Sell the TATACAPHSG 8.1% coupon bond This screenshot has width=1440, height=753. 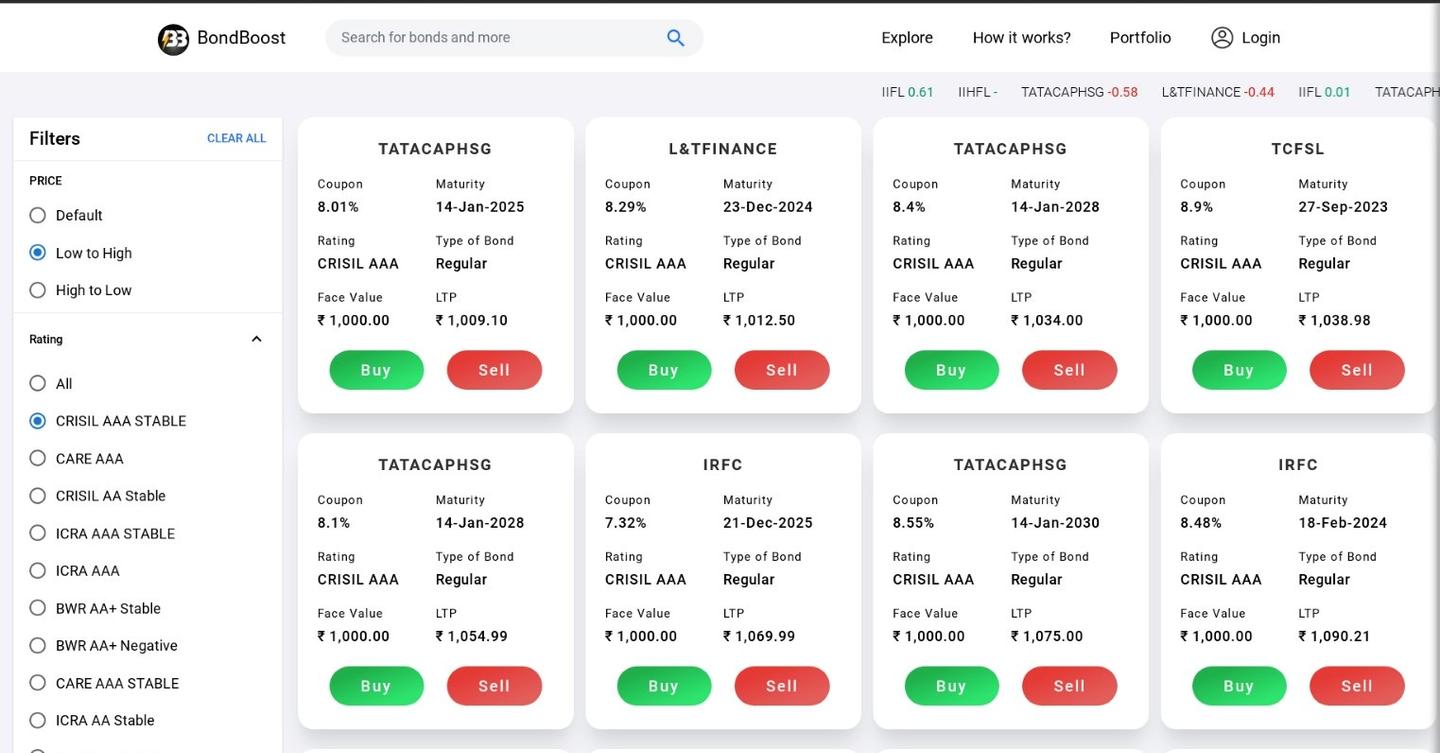(x=494, y=686)
